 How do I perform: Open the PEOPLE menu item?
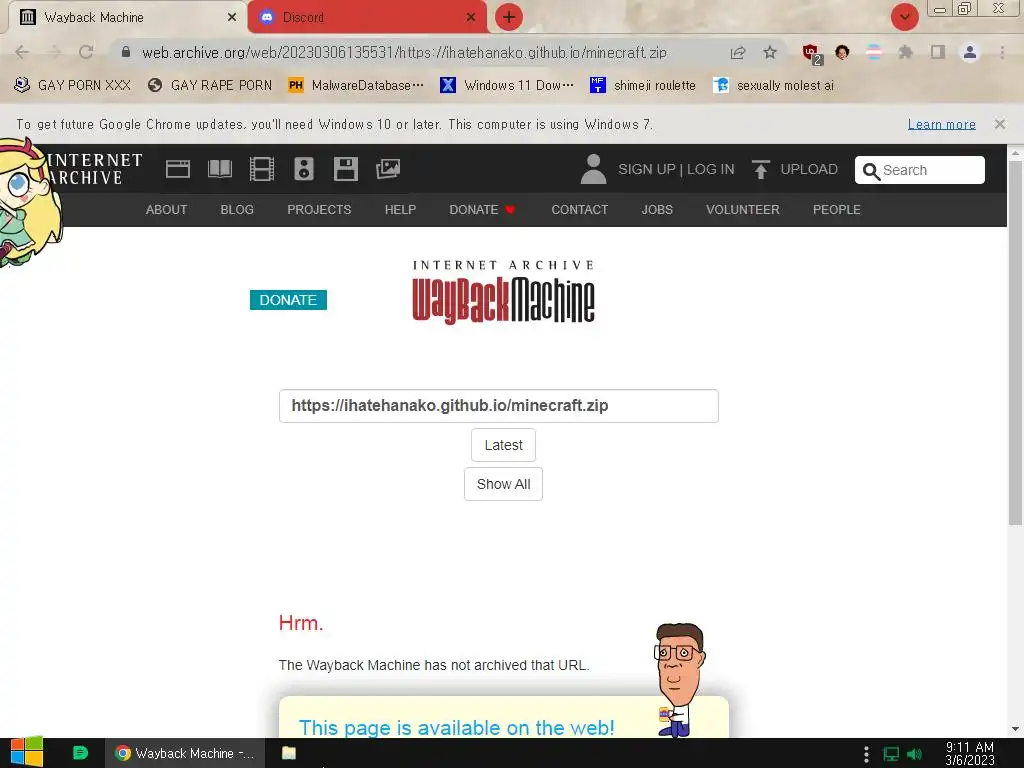coord(836,210)
